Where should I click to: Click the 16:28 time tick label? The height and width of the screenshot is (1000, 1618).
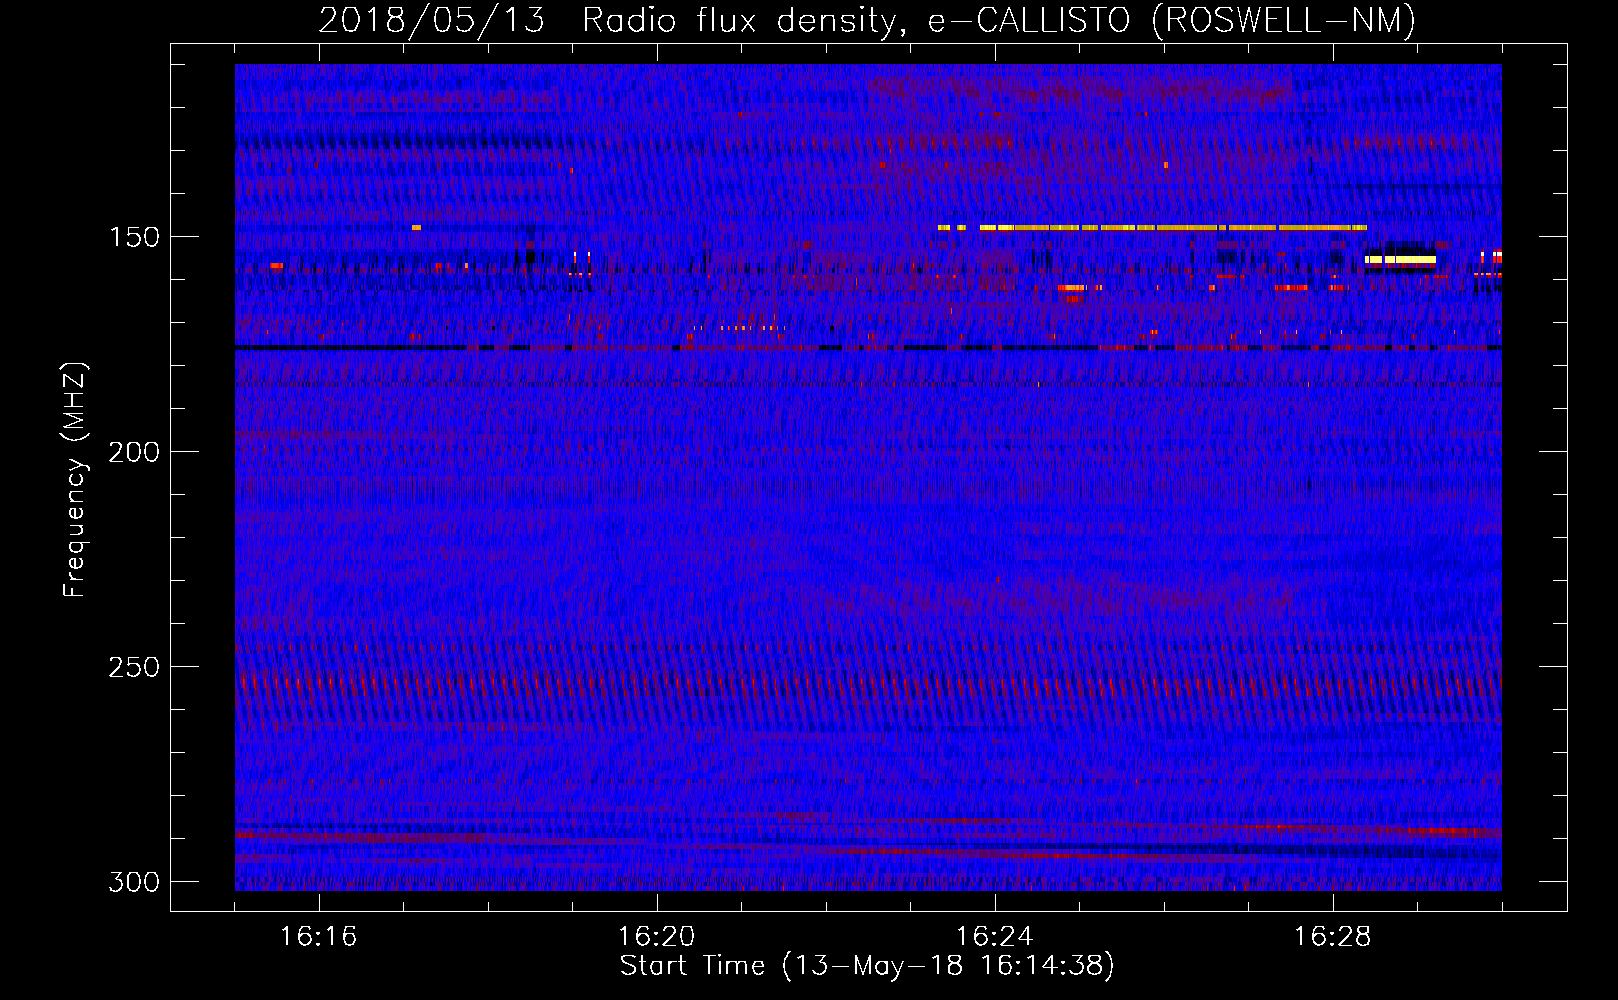point(1332,937)
